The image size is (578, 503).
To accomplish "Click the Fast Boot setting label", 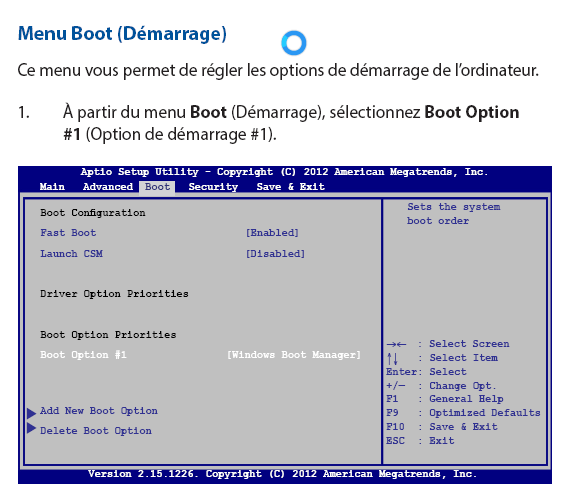I will coord(68,233).
